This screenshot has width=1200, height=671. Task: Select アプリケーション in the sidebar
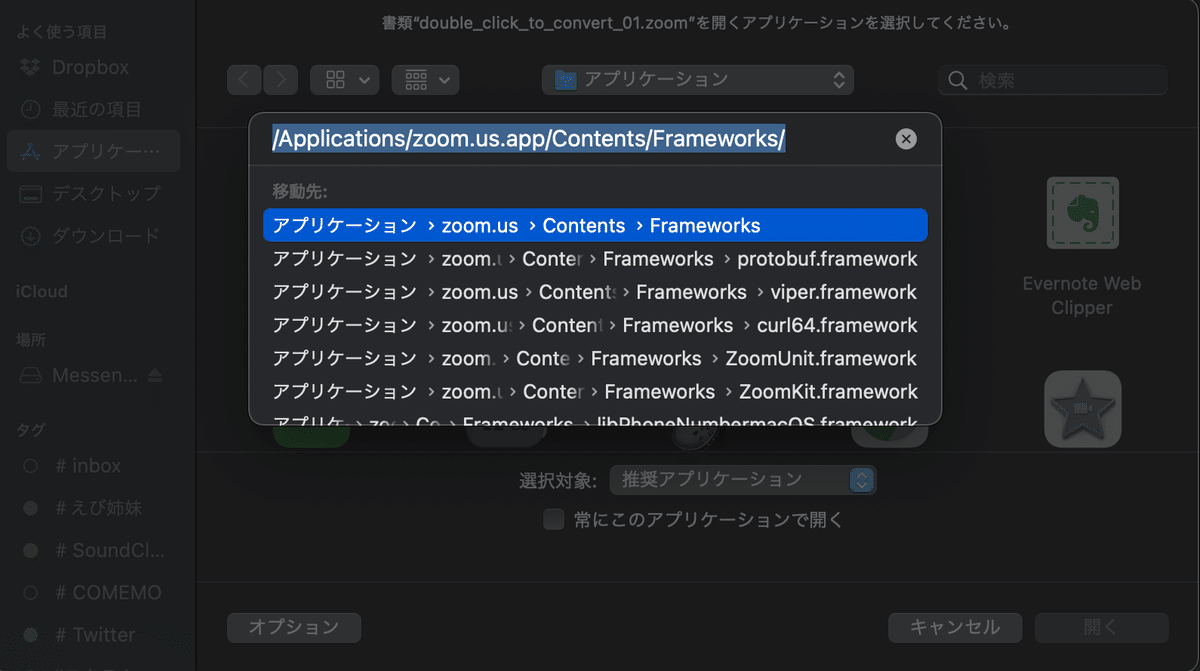tap(92, 152)
